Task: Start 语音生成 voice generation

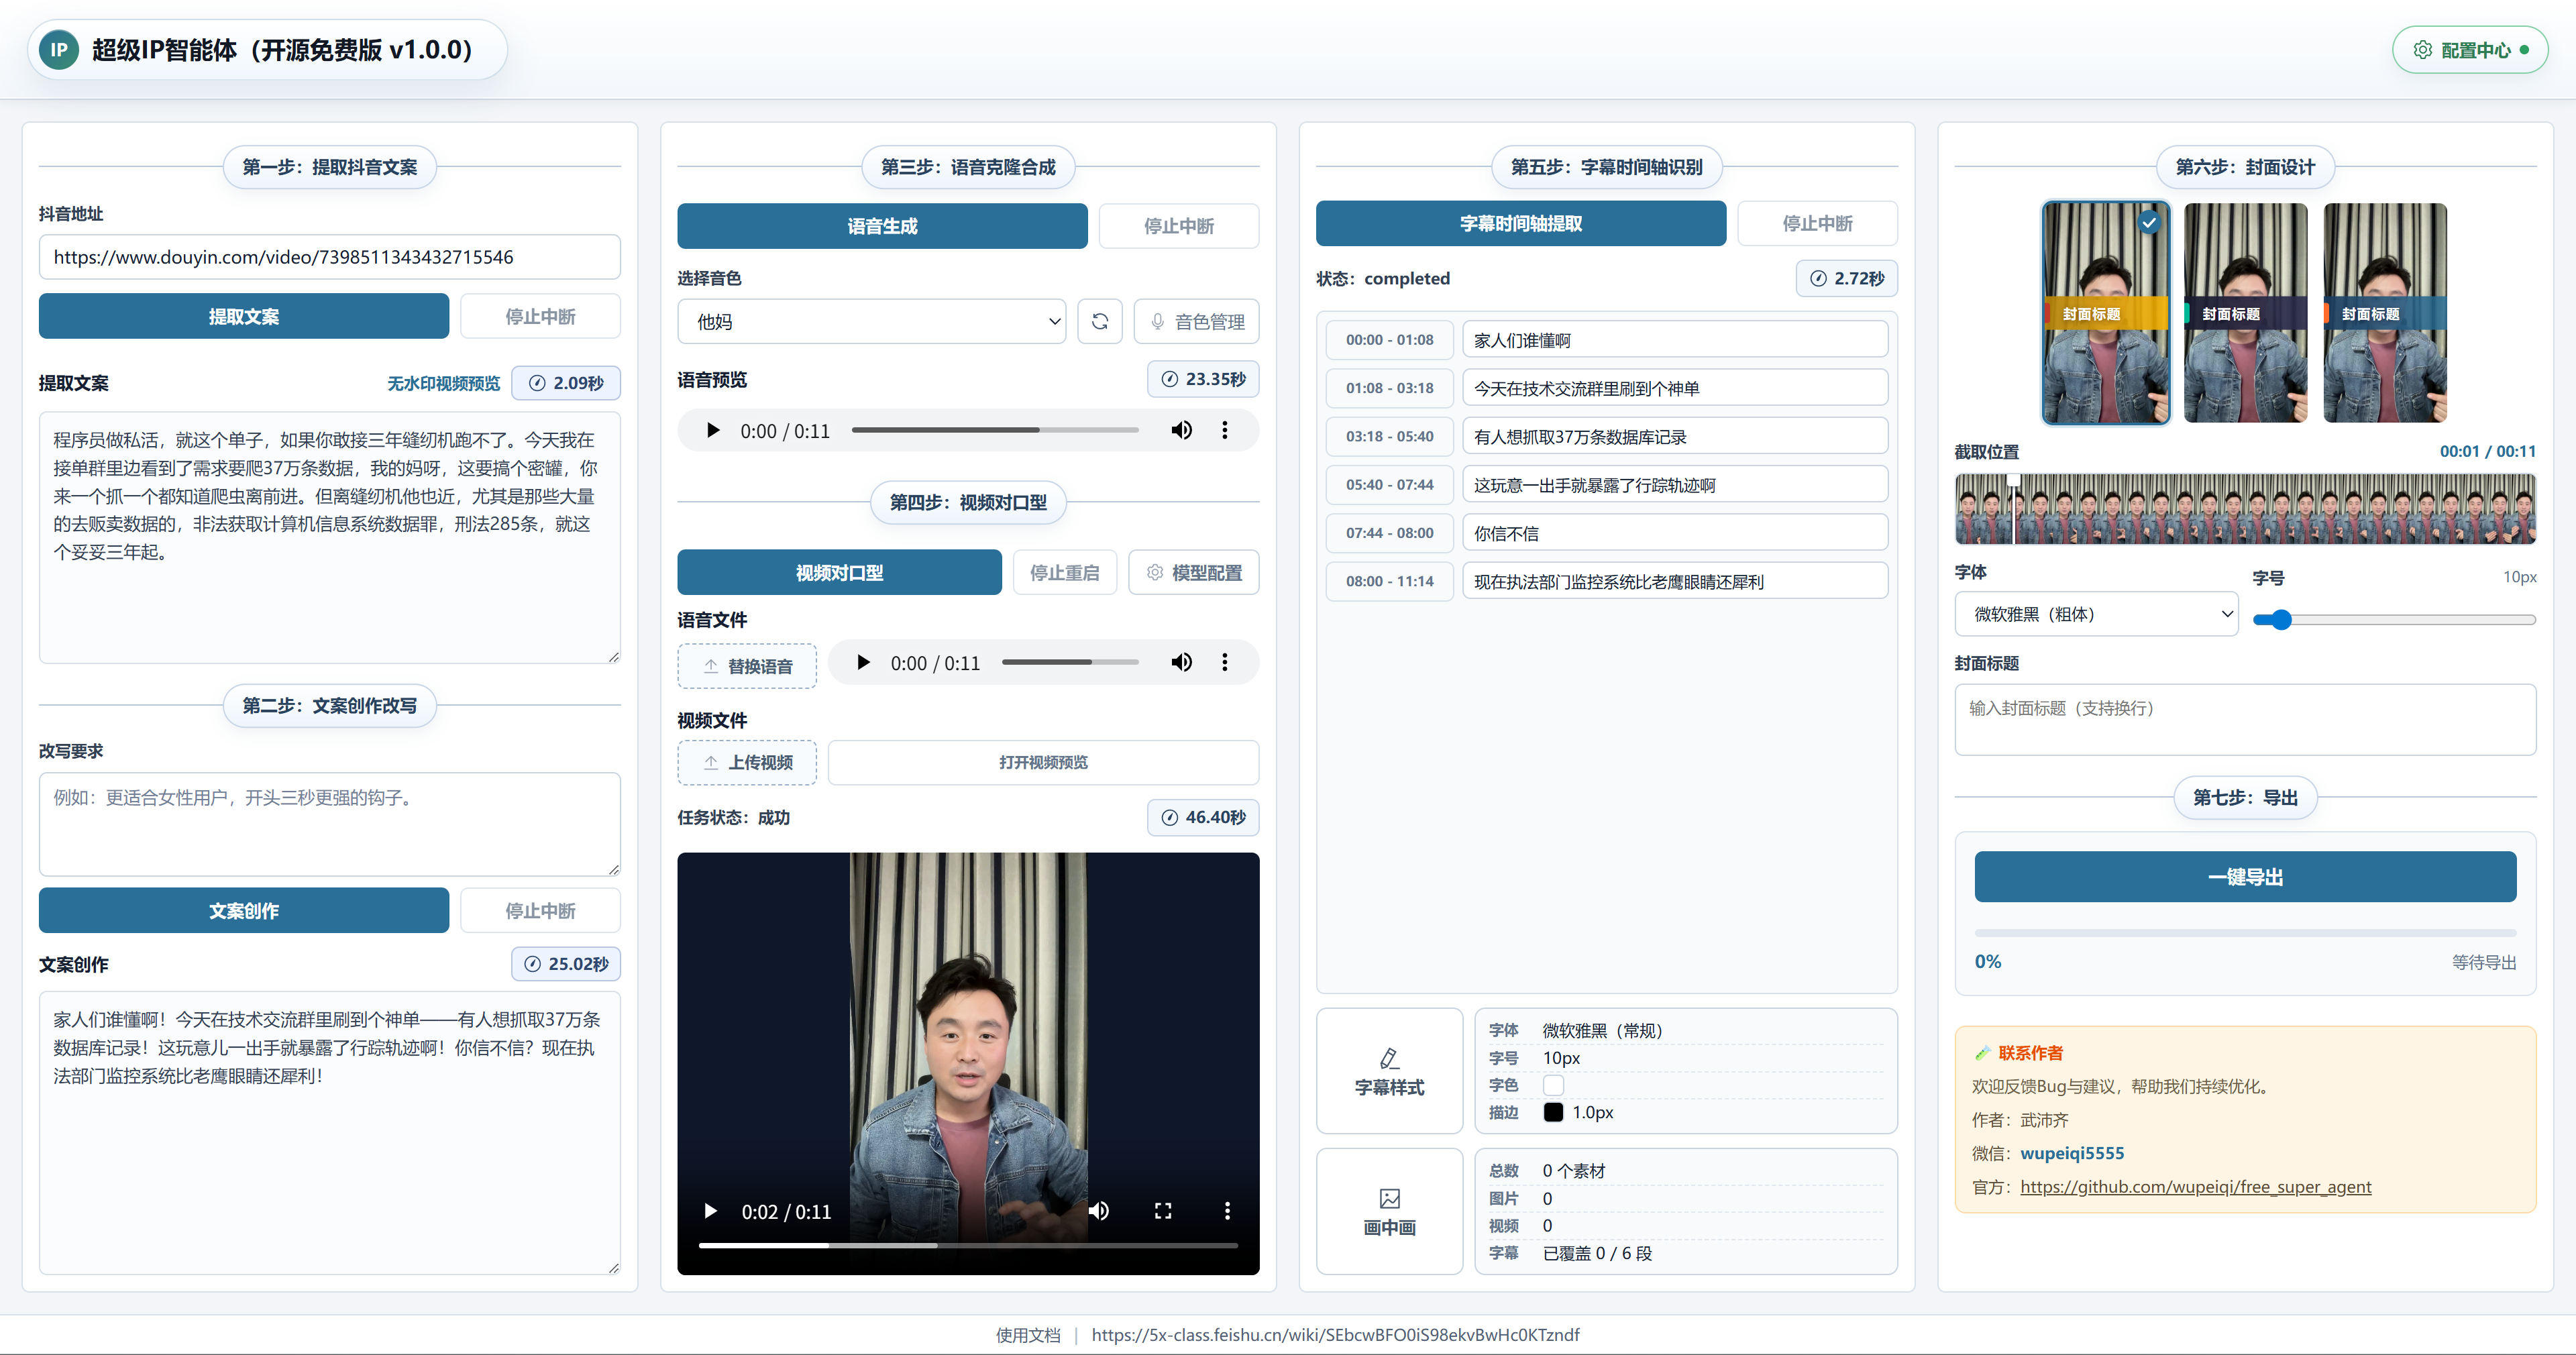Action: click(882, 226)
